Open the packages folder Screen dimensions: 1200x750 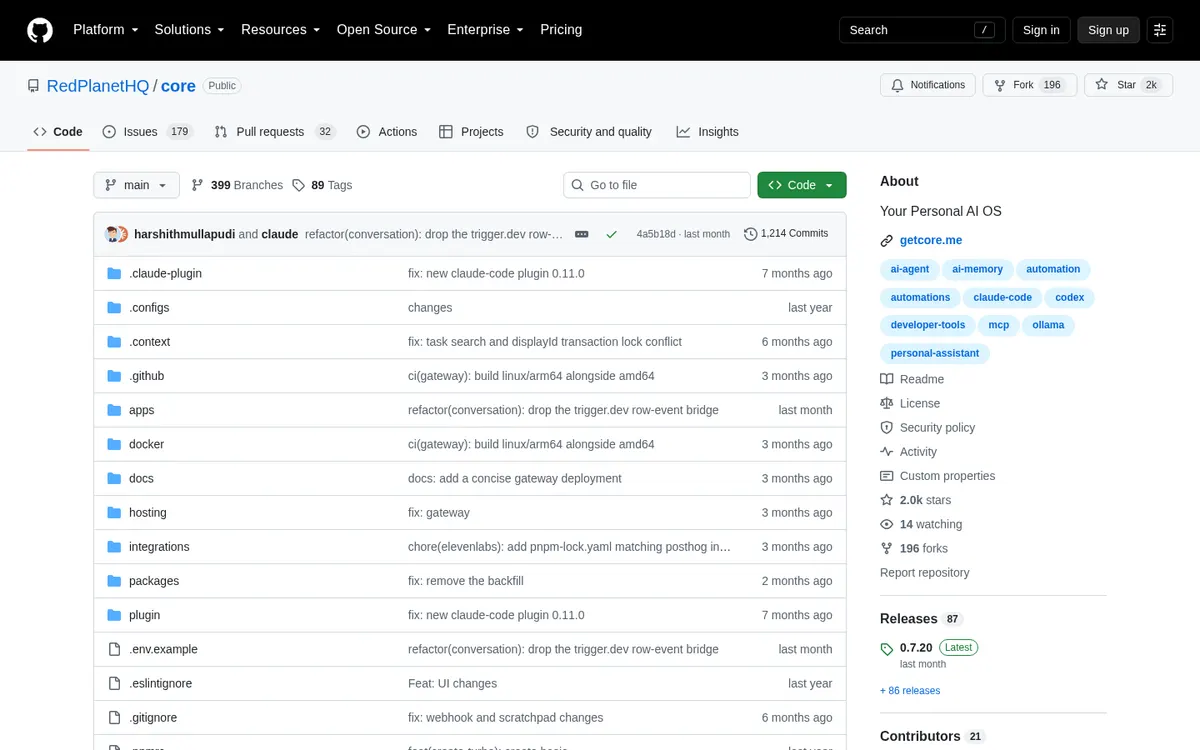tap(154, 581)
